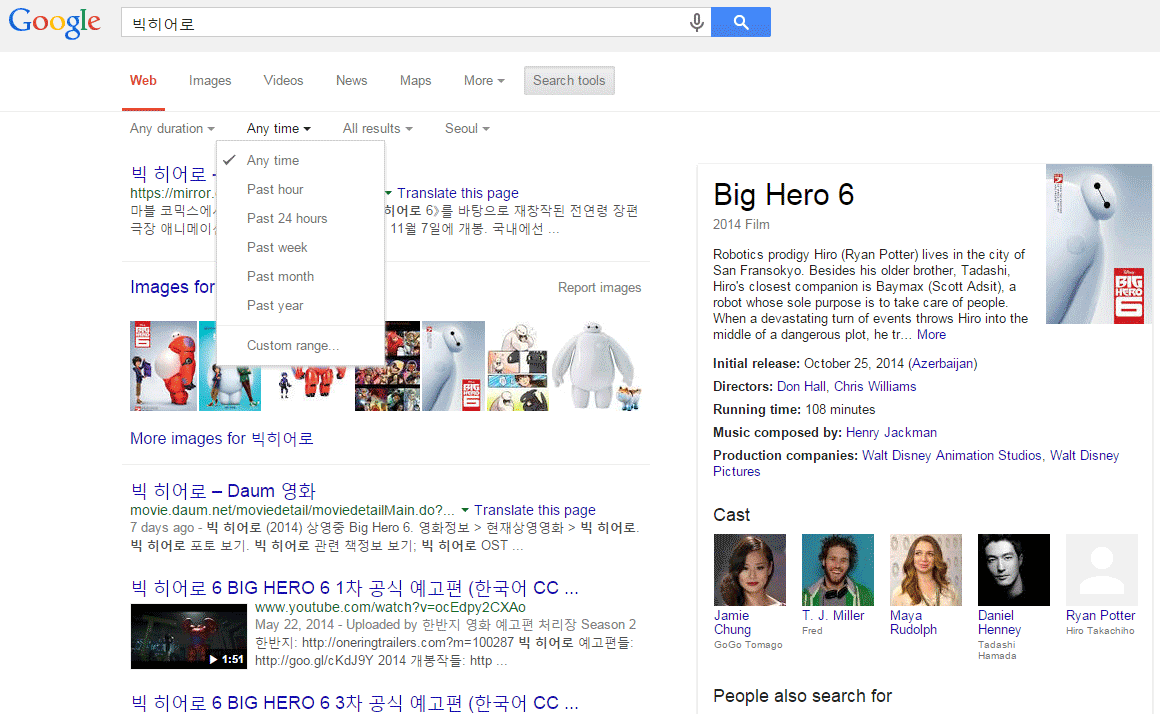Switch to the News tab
Viewport: 1160px width, 714px height.
pyautogui.click(x=351, y=81)
